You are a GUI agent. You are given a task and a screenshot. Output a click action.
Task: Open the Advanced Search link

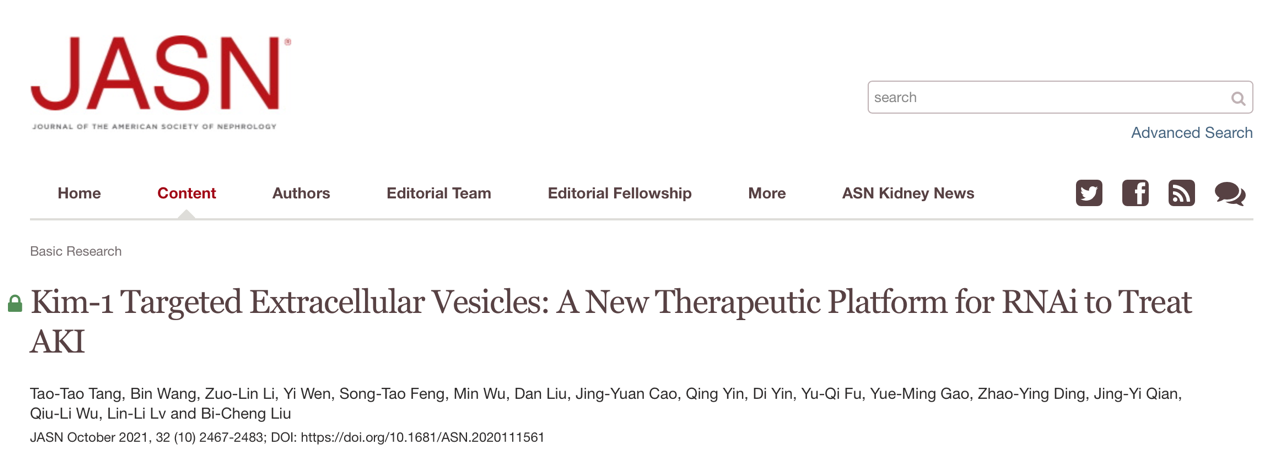pos(1191,133)
